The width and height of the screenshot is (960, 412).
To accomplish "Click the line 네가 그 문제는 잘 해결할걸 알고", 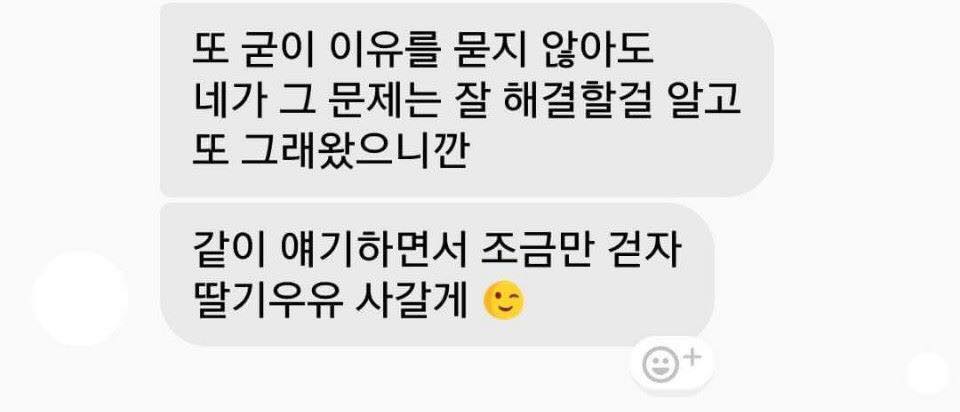I will point(467,101).
